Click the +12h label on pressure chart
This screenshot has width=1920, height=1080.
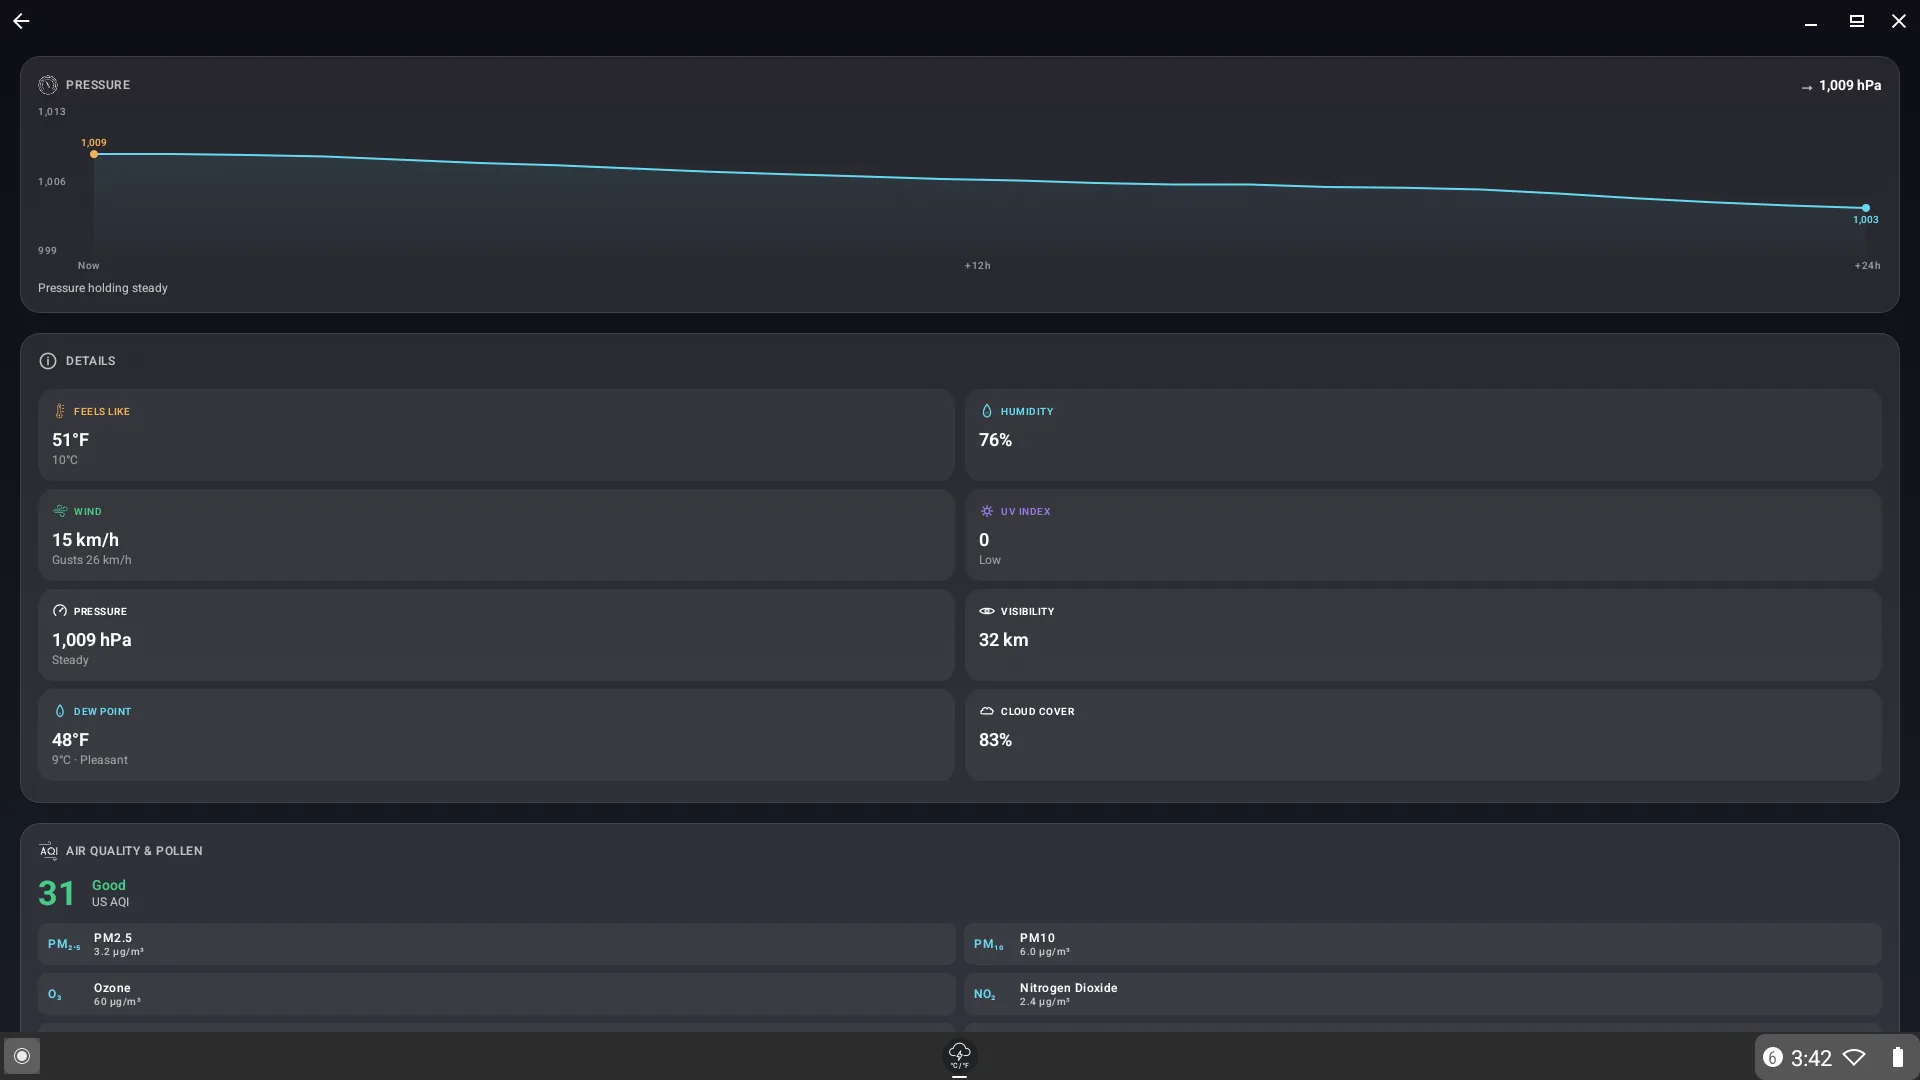[x=977, y=266]
